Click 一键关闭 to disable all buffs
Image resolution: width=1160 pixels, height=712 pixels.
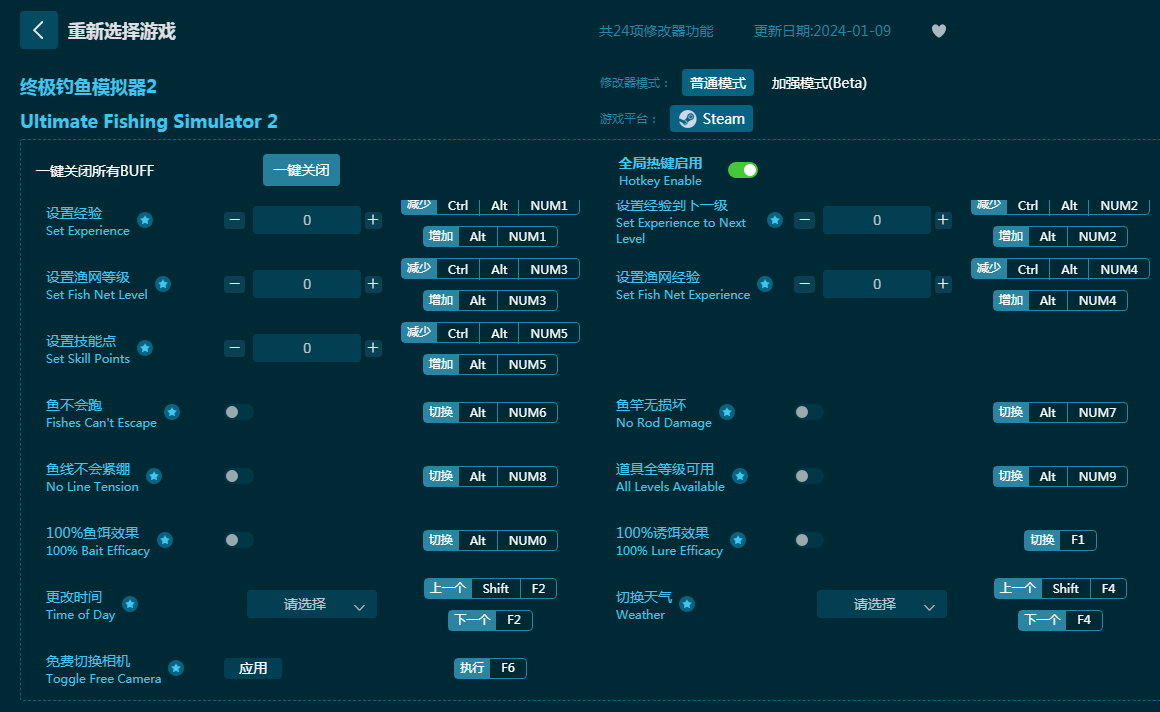301,170
